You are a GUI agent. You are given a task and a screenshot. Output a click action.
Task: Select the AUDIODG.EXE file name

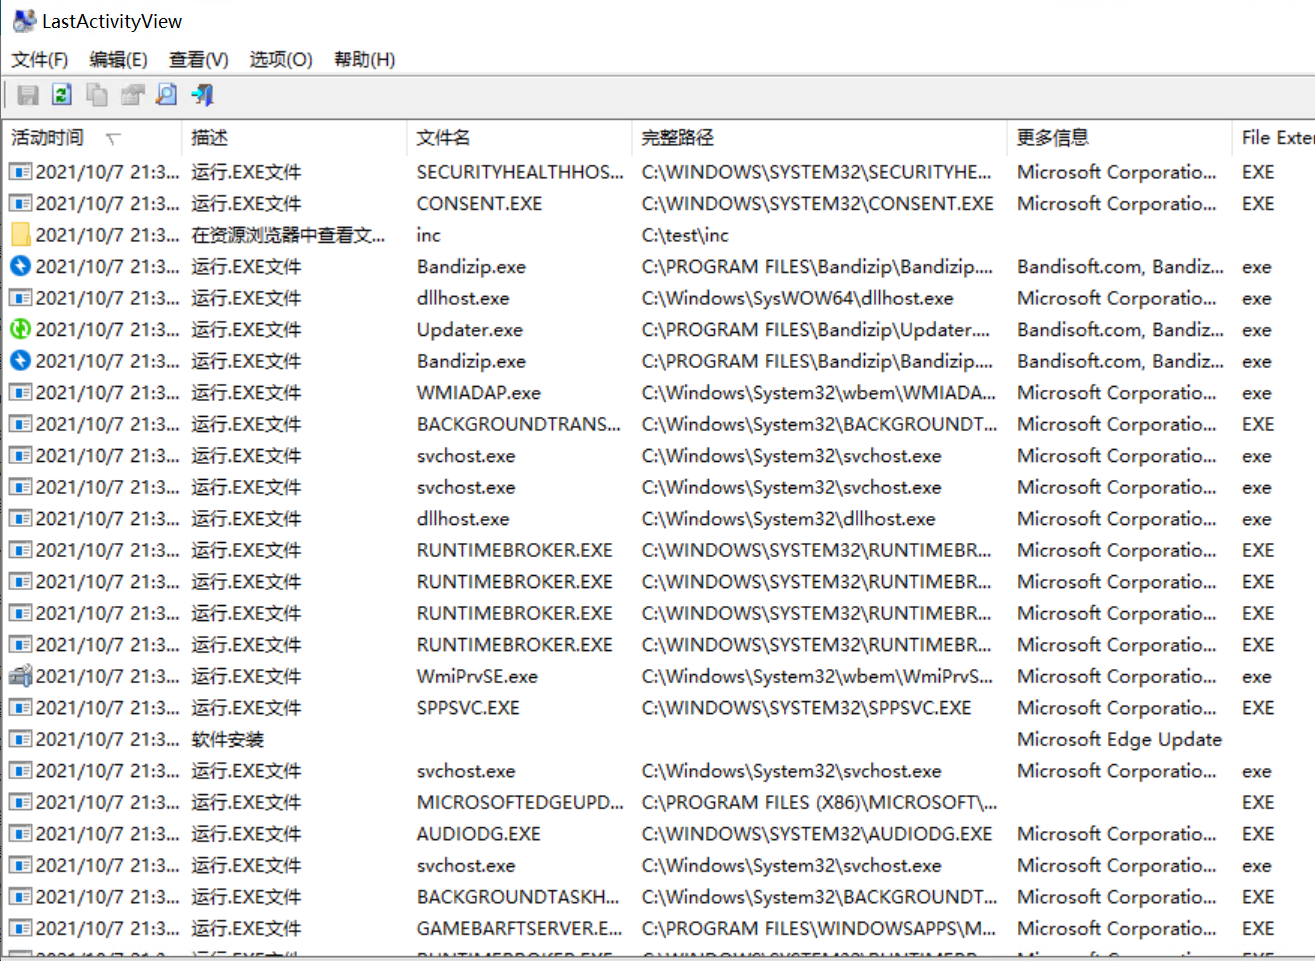pyautogui.click(x=479, y=833)
